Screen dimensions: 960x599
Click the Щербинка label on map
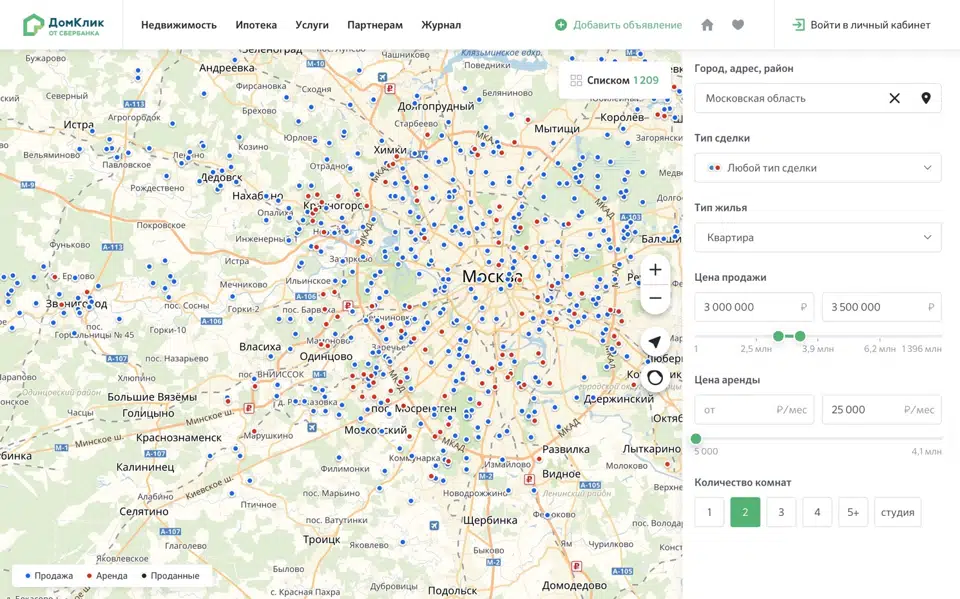(x=490, y=520)
